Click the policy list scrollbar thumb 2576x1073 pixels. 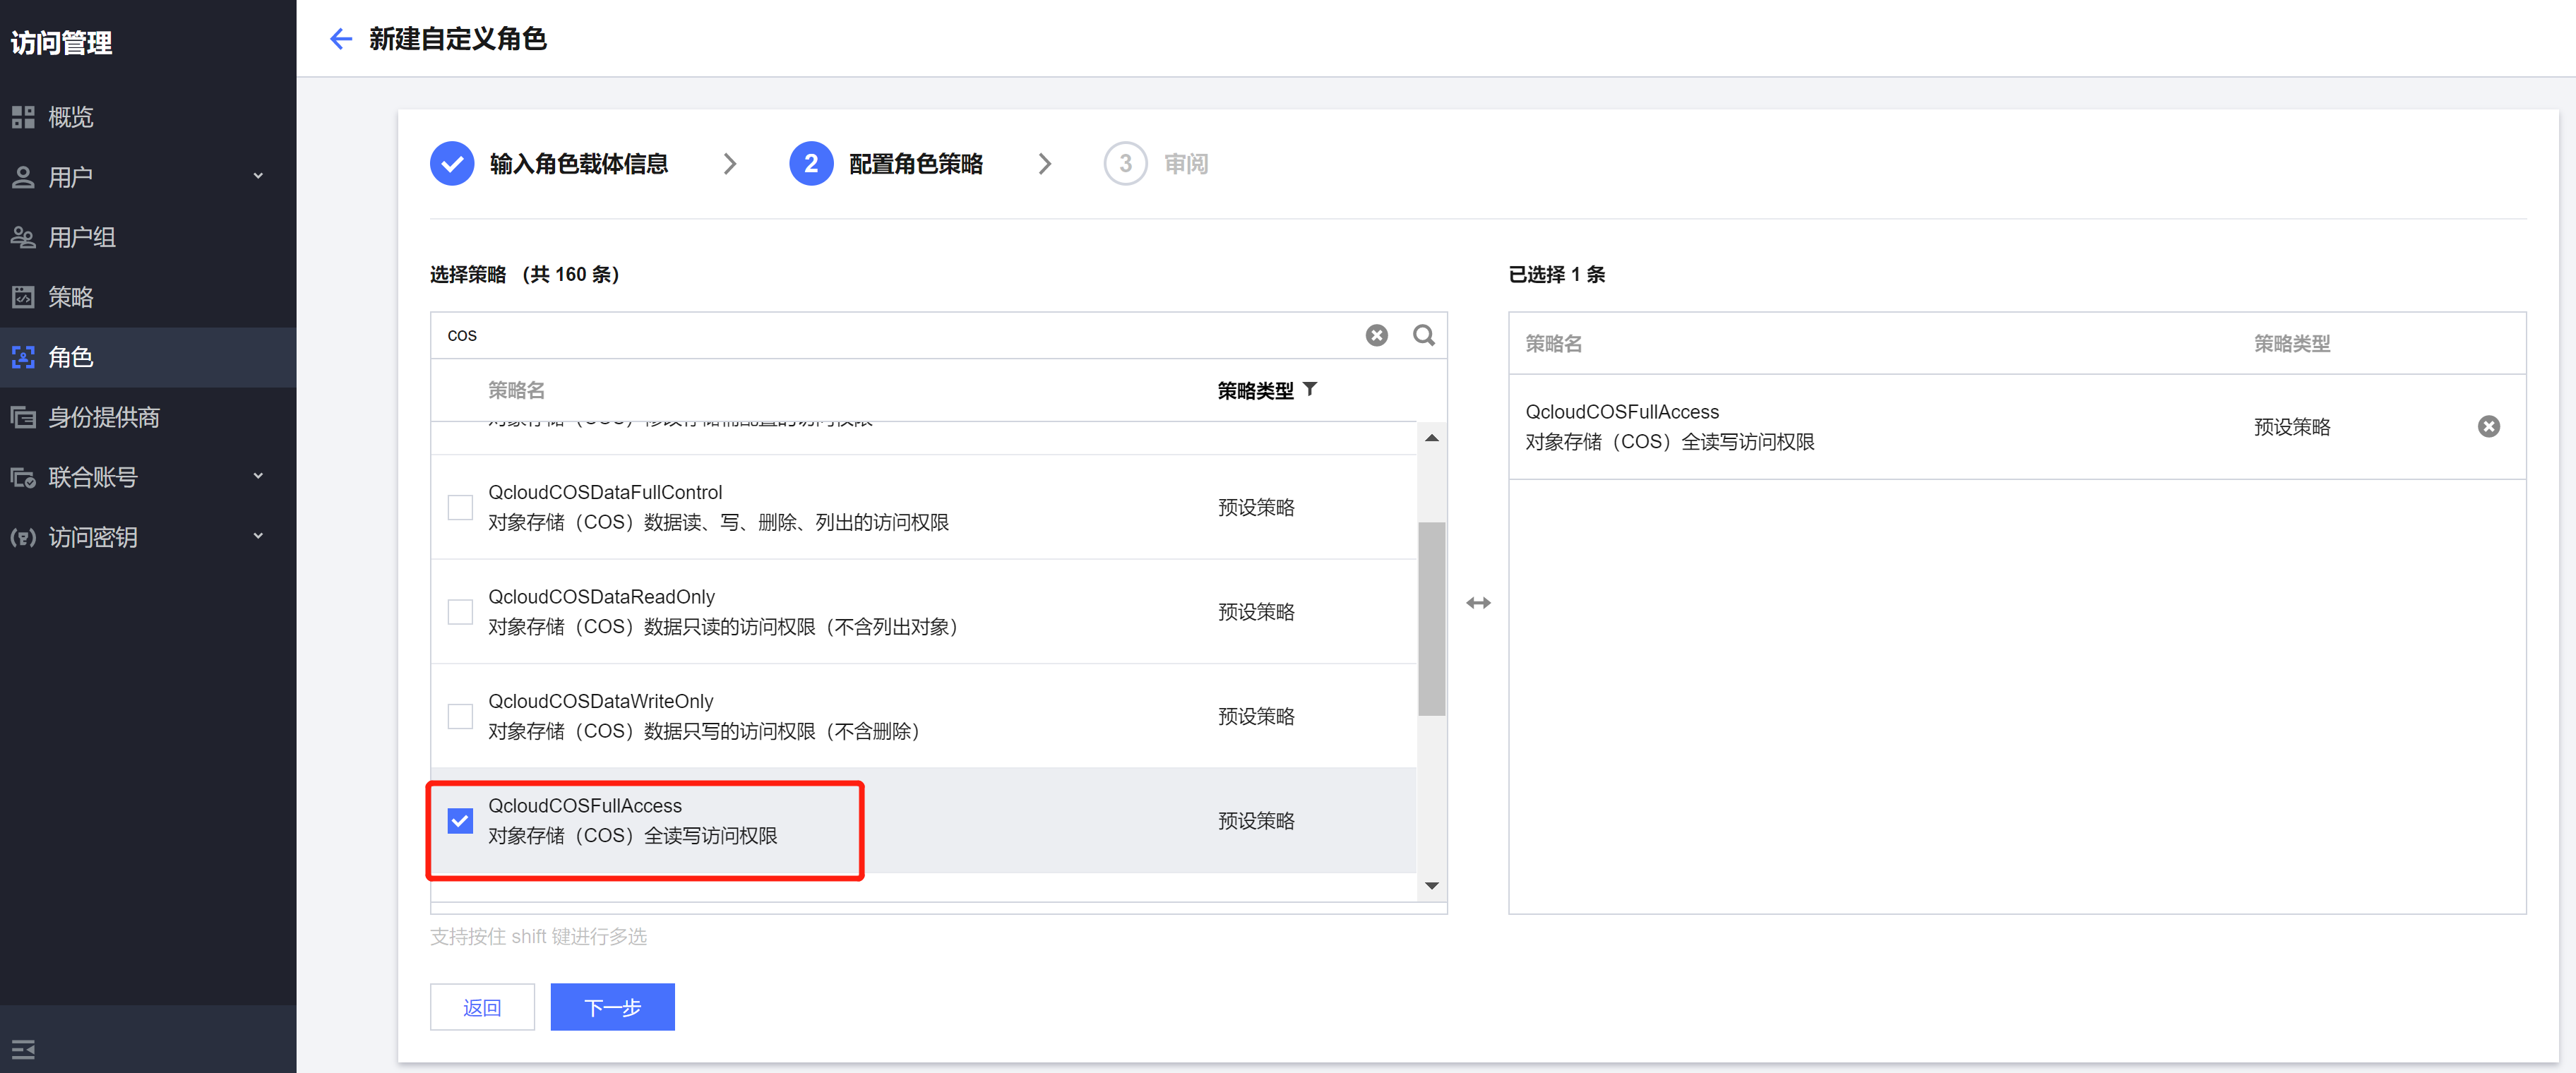[x=1431, y=618]
